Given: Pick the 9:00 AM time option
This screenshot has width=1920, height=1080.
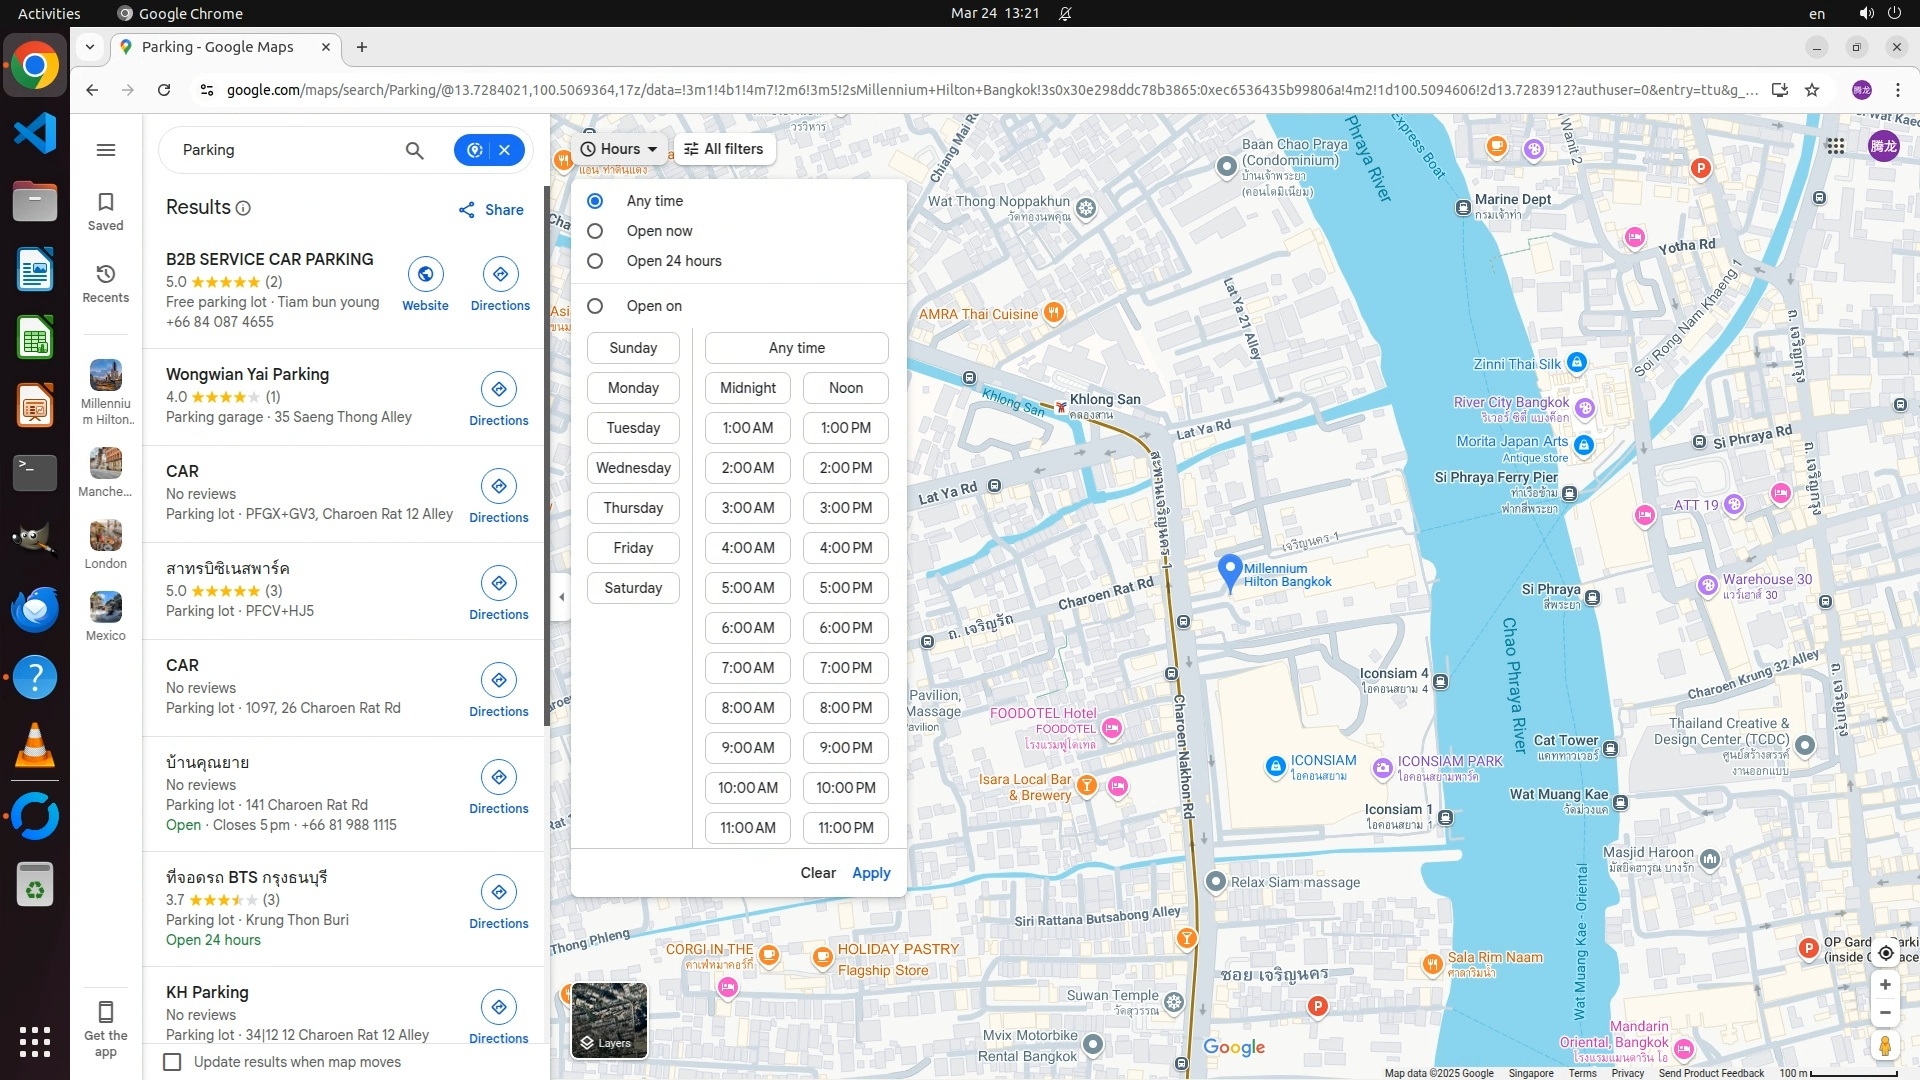Looking at the screenshot, I should 747,748.
